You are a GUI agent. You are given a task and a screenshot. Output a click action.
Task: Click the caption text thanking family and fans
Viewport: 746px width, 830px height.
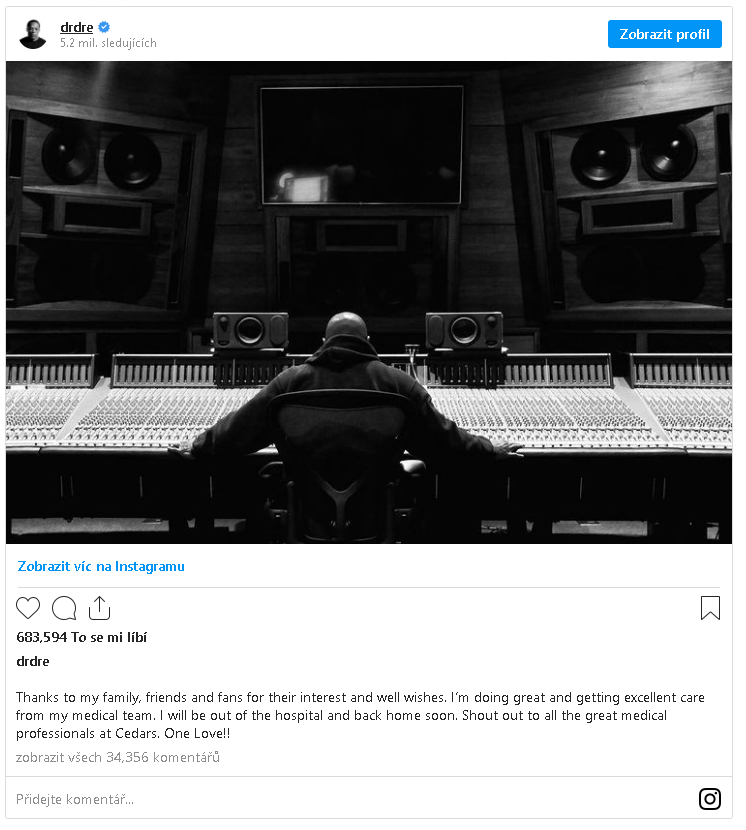tap(360, 715)
